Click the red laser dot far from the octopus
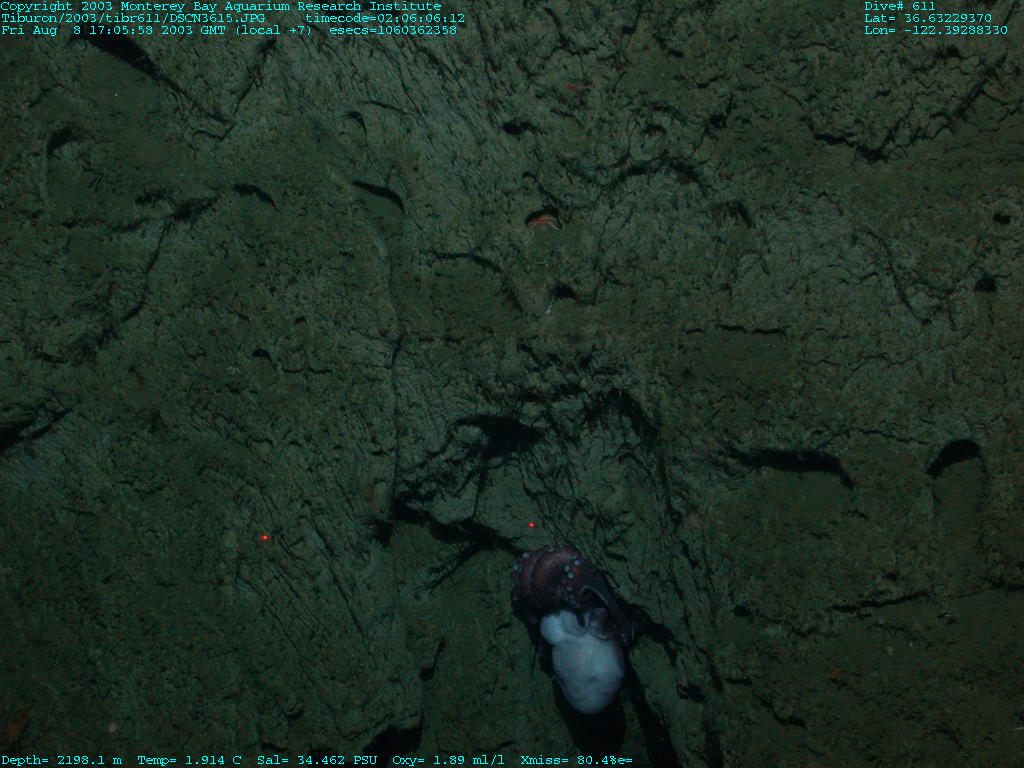Image resolution: width=1024 pixels, height=768 pixels. [x=264, y=537]
